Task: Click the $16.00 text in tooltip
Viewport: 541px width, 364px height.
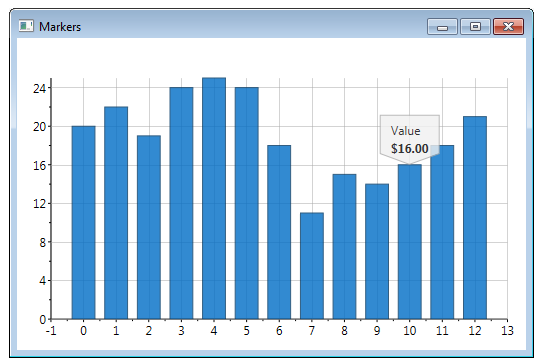Action: (x=410, y=149)
